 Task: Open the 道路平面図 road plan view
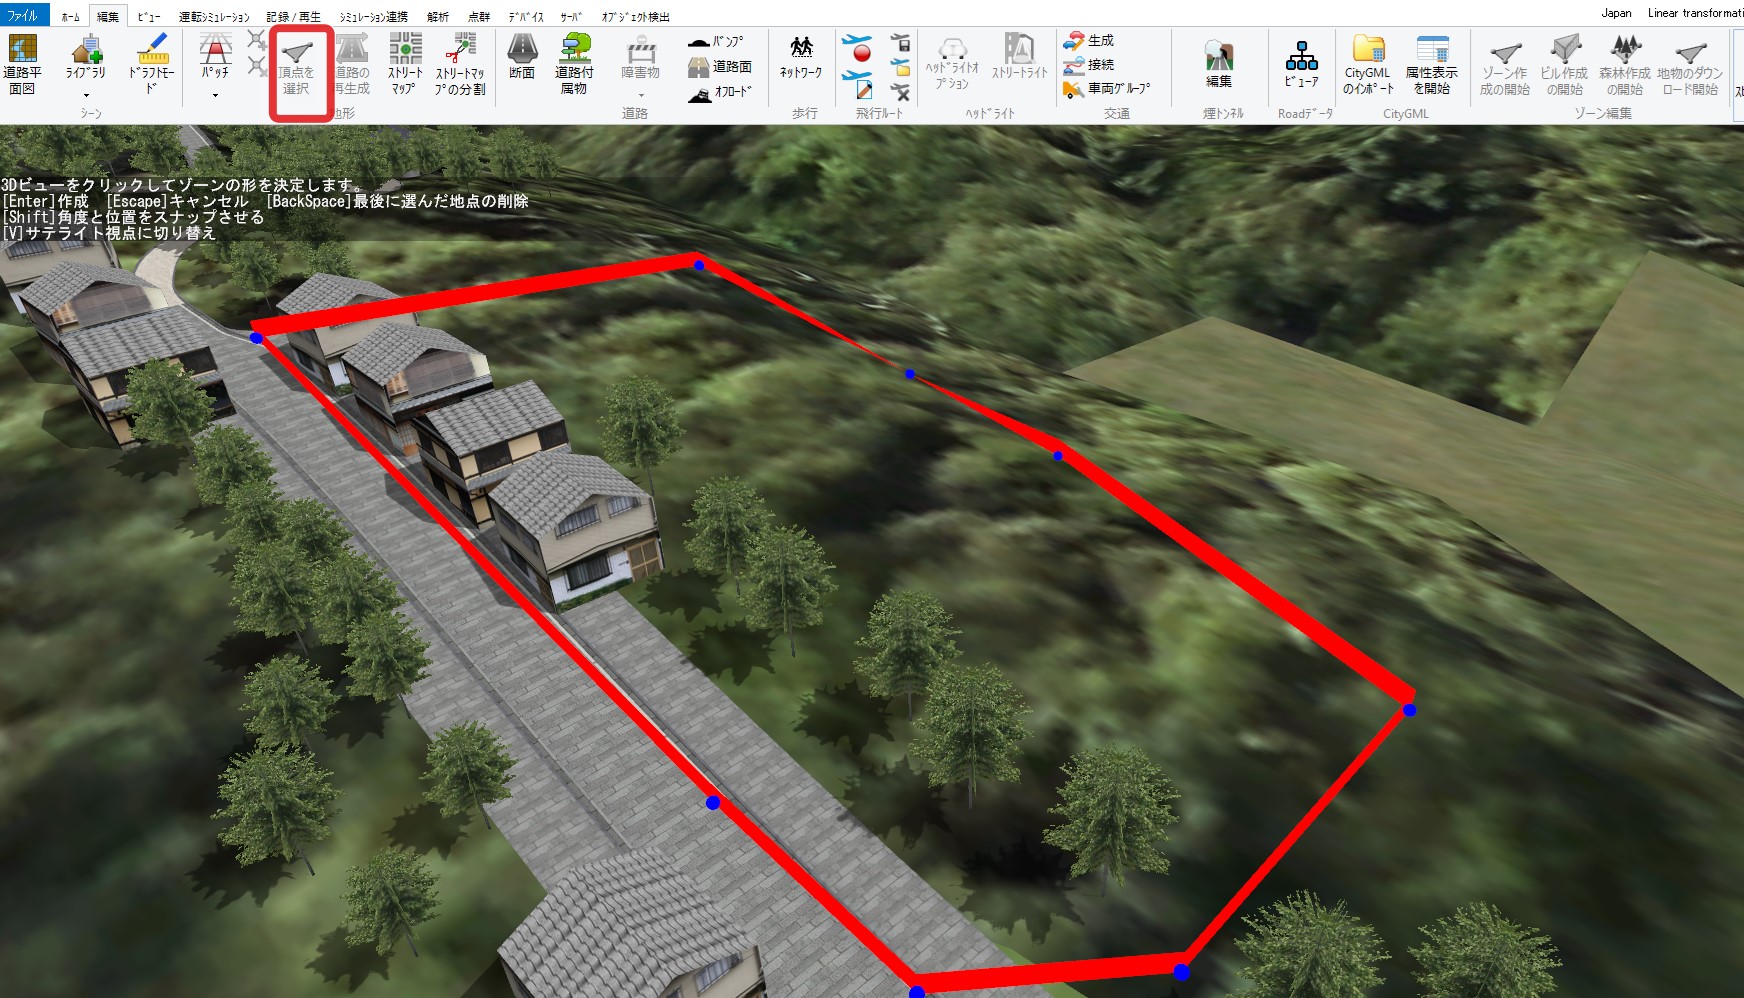tap(22, 64)
